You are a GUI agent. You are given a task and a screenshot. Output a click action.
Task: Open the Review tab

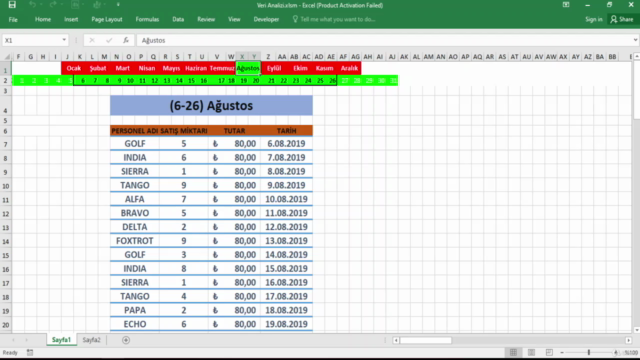click(x=206, y=19)
